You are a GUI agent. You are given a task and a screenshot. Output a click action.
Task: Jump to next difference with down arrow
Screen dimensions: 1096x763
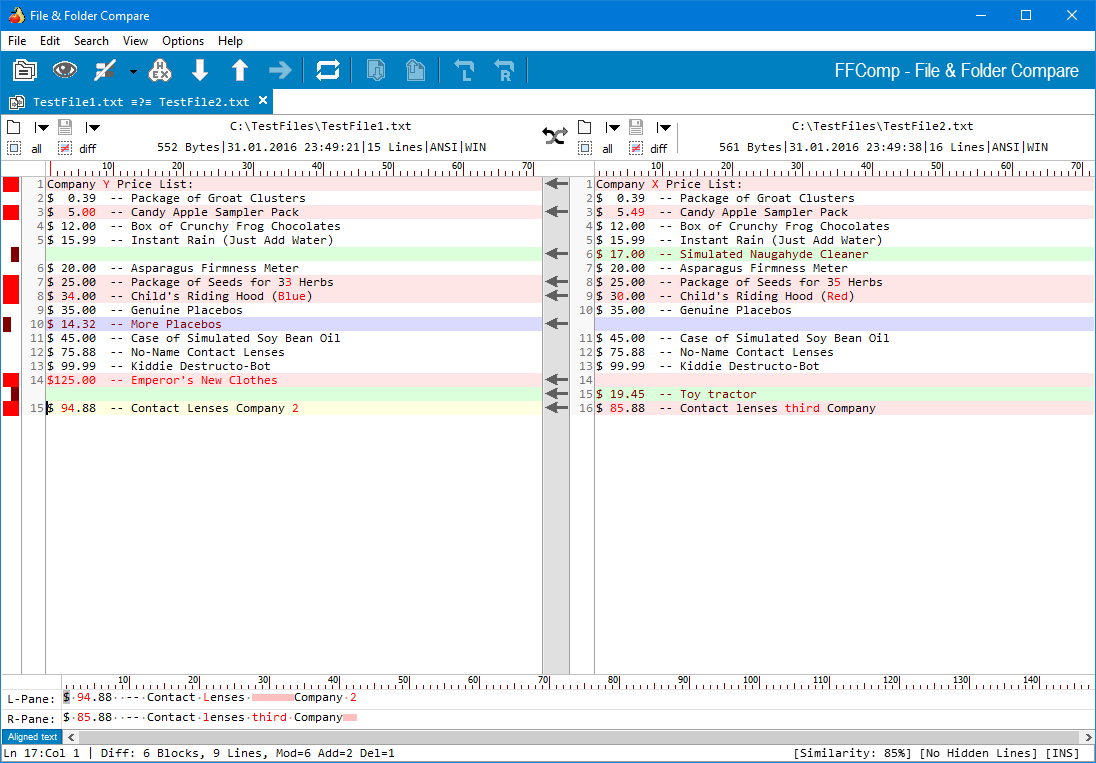(x=200, y=70)
